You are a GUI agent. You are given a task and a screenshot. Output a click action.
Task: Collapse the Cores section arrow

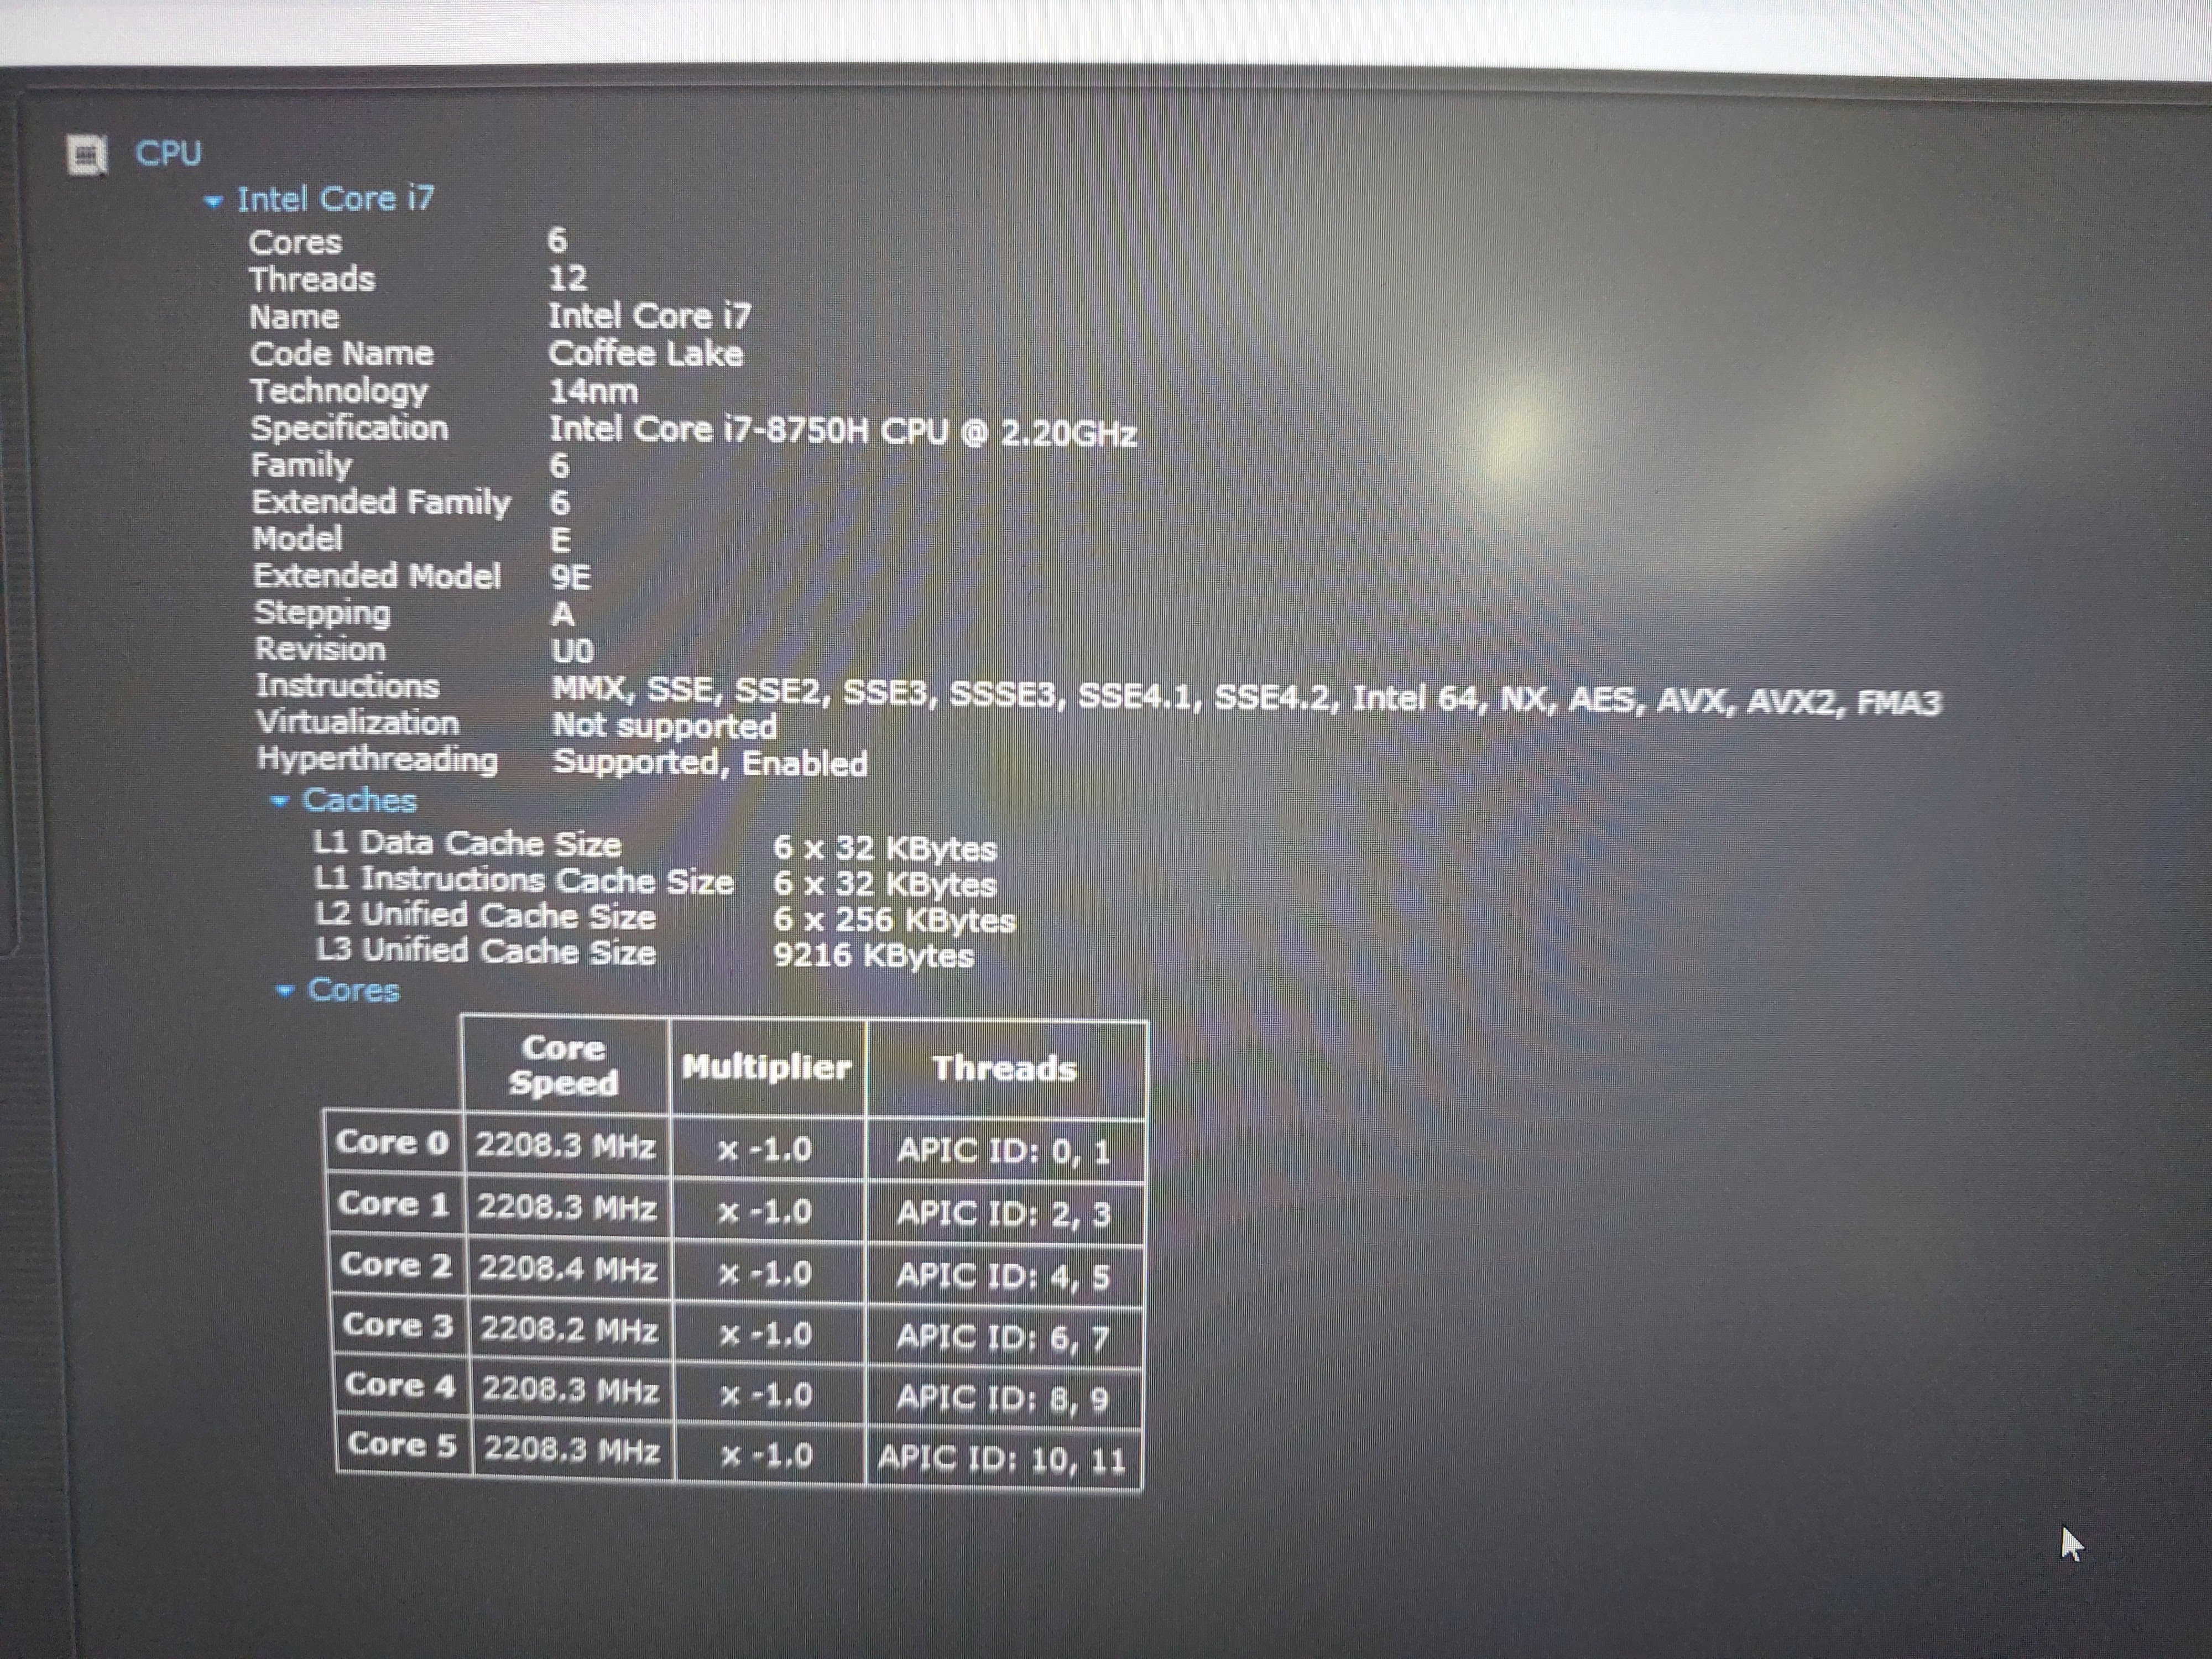click(285, 991)
